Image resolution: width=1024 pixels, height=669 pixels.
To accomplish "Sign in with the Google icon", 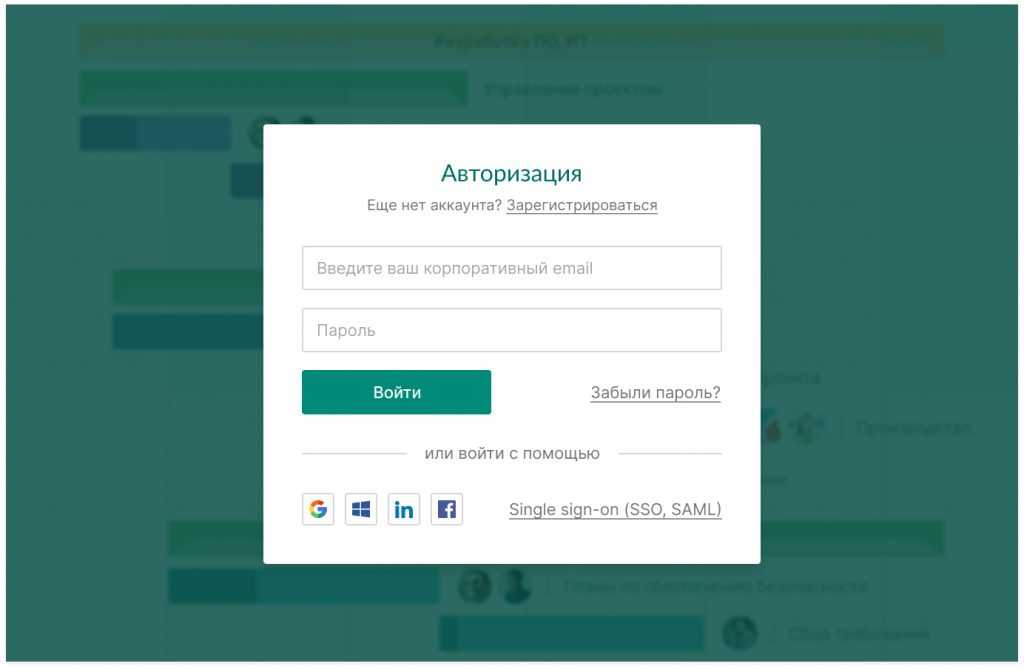I will [318, 509].
